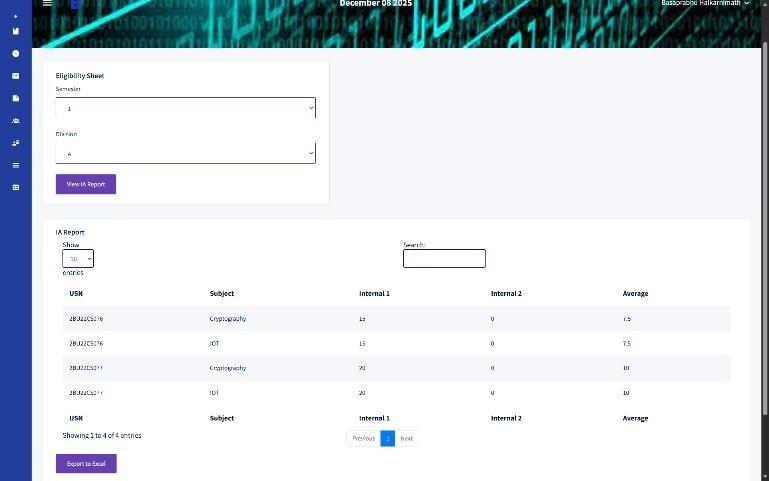Click Average 7.5 in the second row
The height and width of the screenshot is (481, 769).
pyautogui.click(x=626, y=343)
